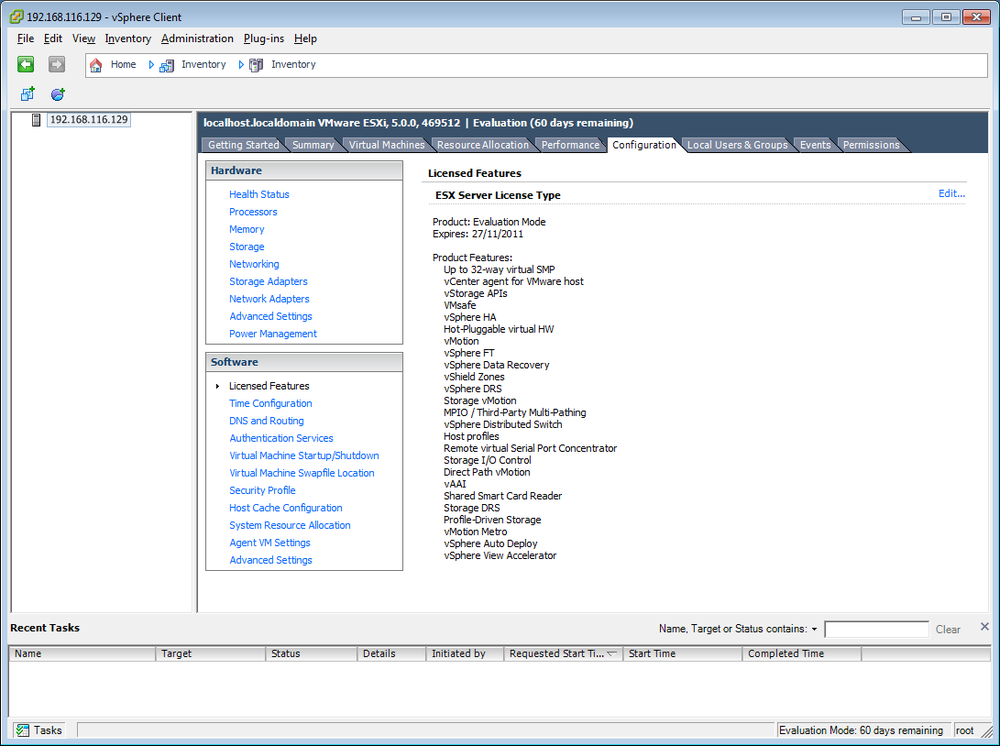This screenshot has width=1000, height=746.
Task: Click the gray Forward navigation arrow
Action: click(57, 64)
